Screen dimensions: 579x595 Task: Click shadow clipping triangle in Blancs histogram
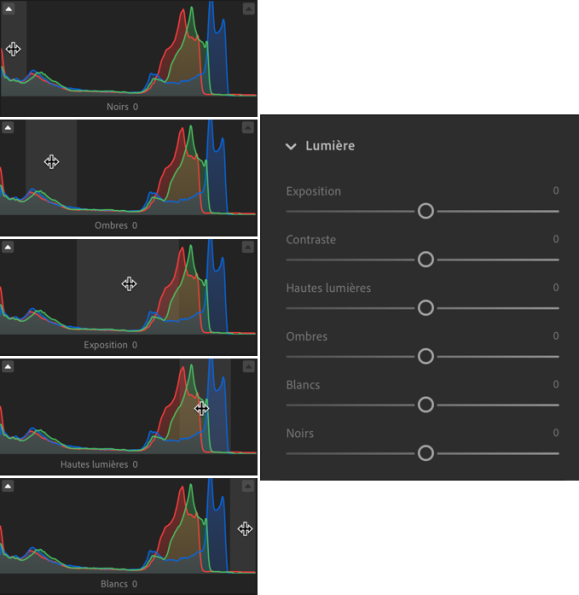[8, 486]
